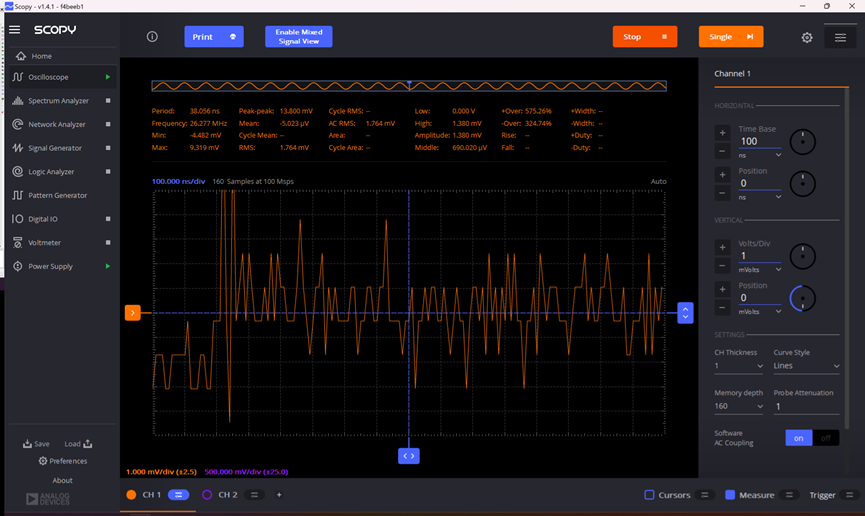Click the horizontal trigger position handle

[409, 456]
